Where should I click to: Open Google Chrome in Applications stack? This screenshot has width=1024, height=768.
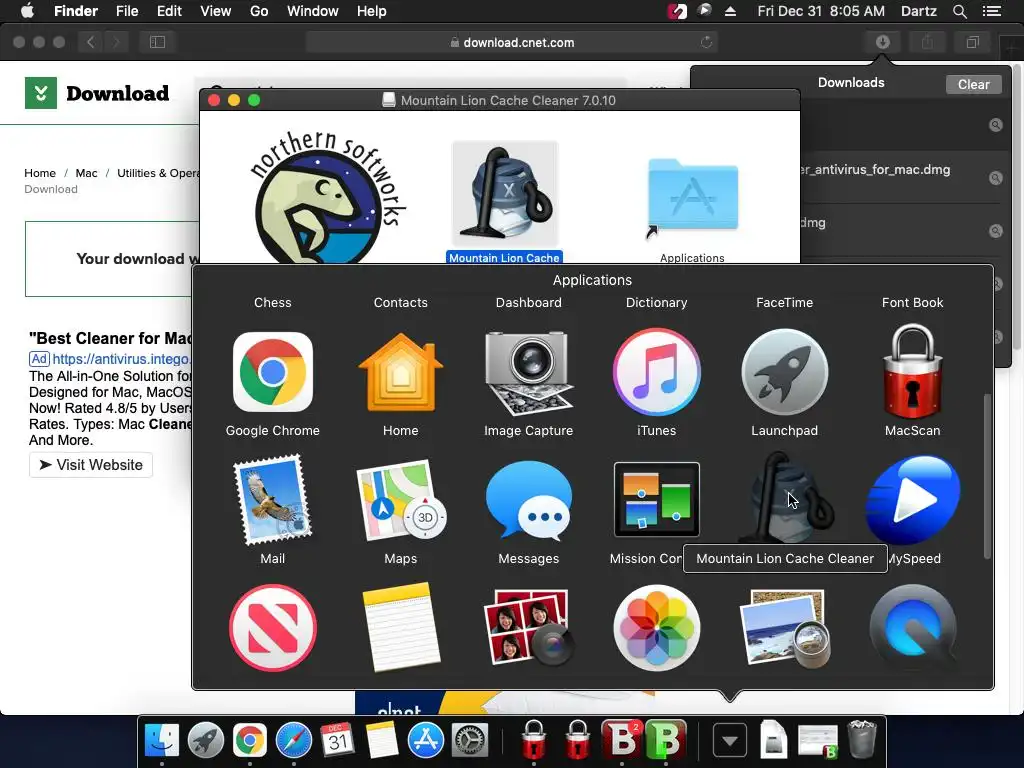272,372
